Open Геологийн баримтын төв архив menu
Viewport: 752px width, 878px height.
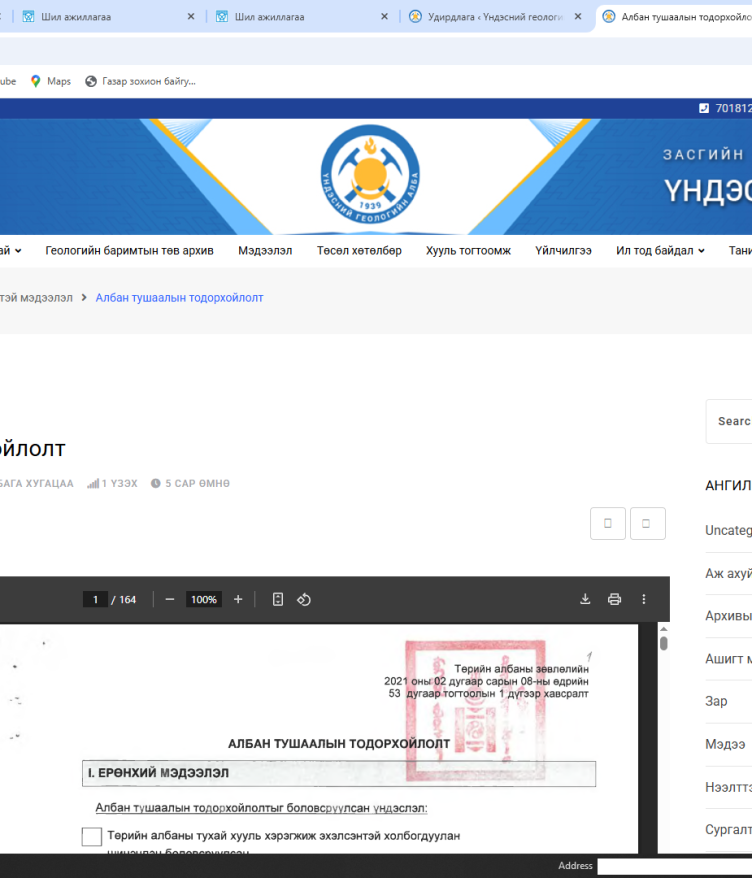[x=129, y=250]
